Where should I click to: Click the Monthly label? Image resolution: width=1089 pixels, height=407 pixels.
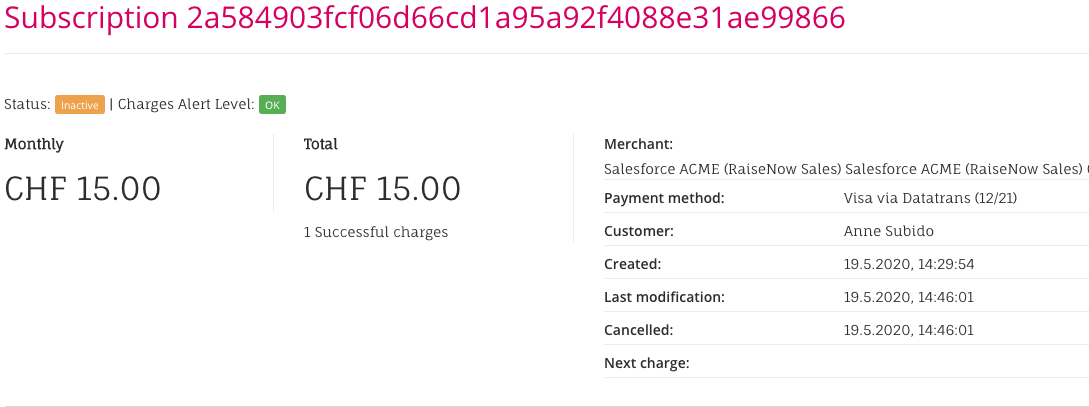pos(34,144)
